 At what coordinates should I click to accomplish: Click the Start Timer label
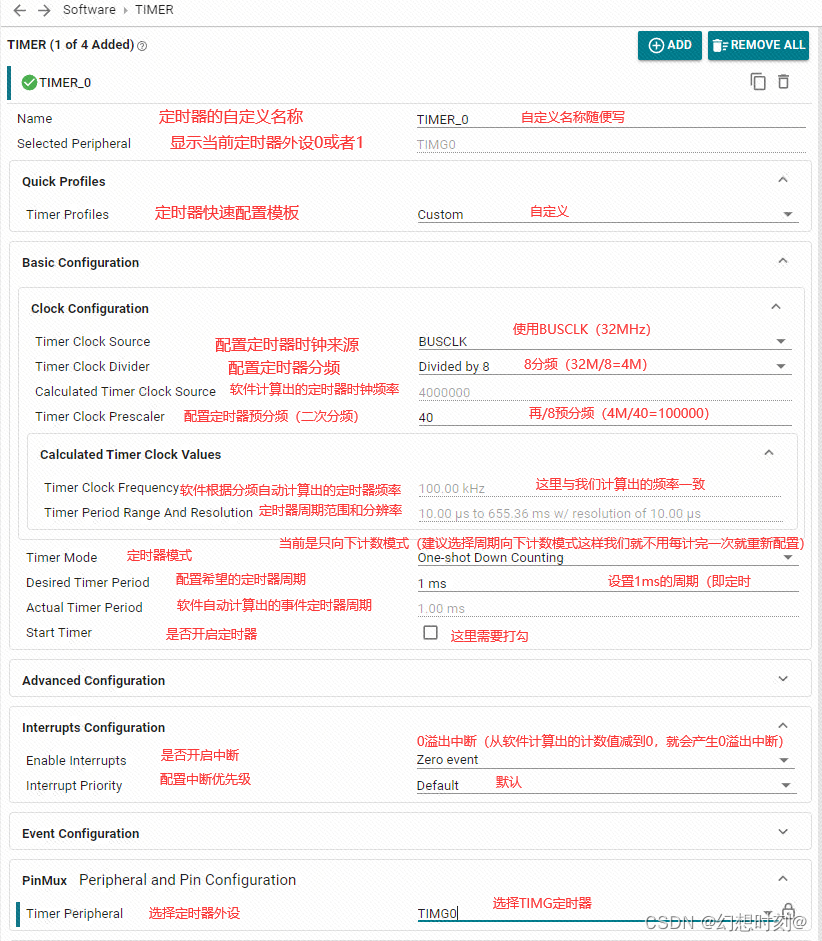click(x=59, y=633)
